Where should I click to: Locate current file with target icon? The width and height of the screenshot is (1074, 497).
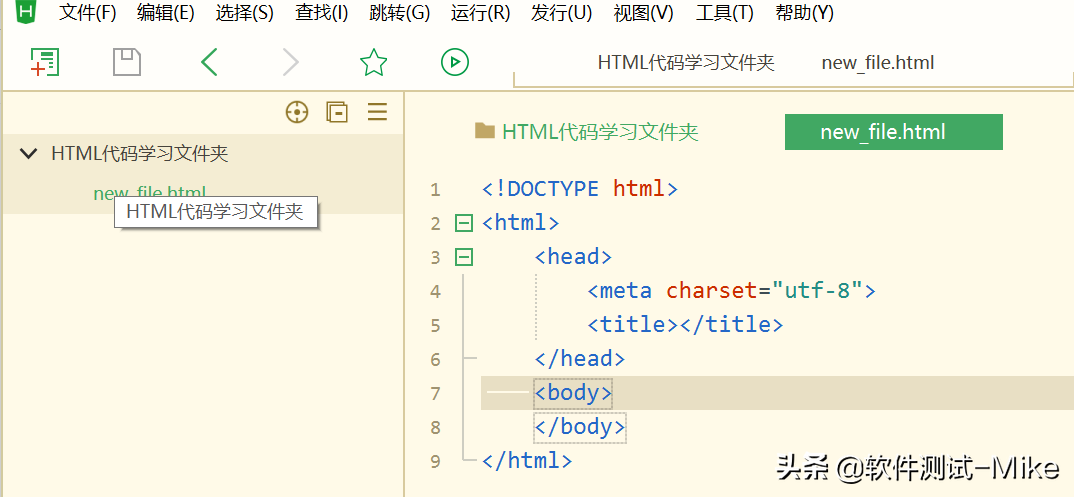[297, 112]
